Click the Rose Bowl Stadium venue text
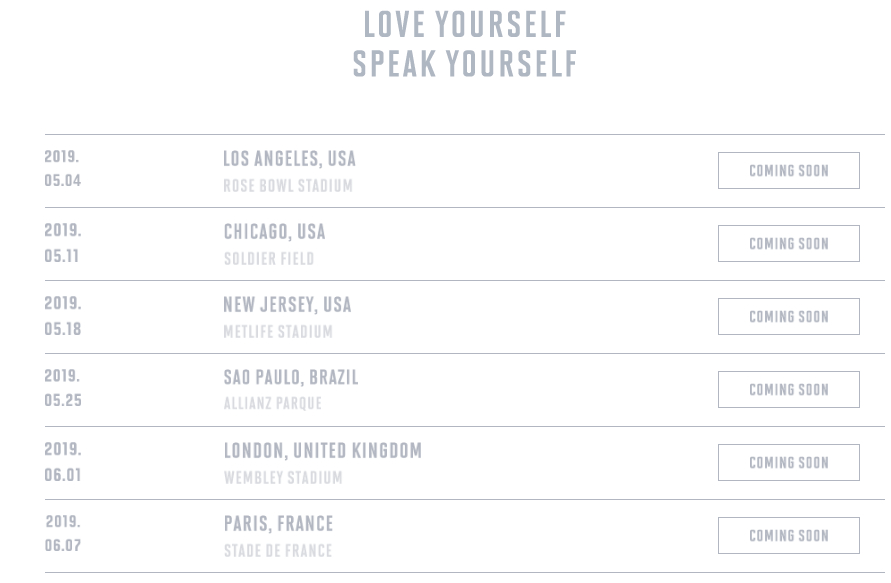 (288, 186)
